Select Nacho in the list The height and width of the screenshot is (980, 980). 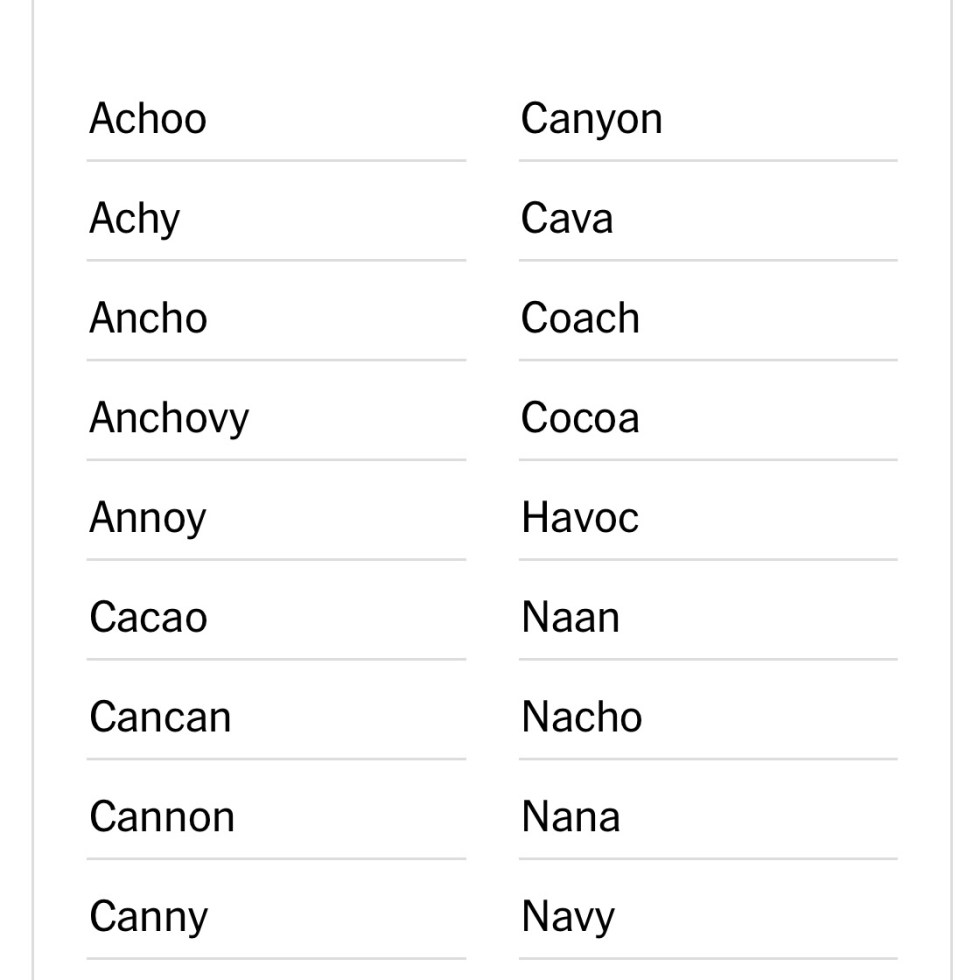tap(581, 717)
